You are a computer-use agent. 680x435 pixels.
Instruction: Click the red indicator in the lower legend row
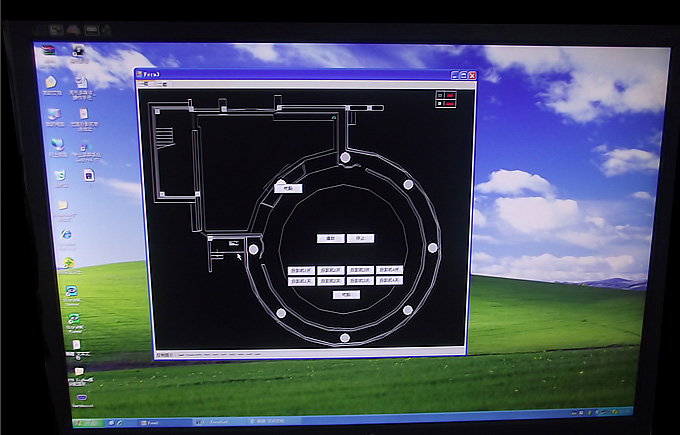coord(450,104)
